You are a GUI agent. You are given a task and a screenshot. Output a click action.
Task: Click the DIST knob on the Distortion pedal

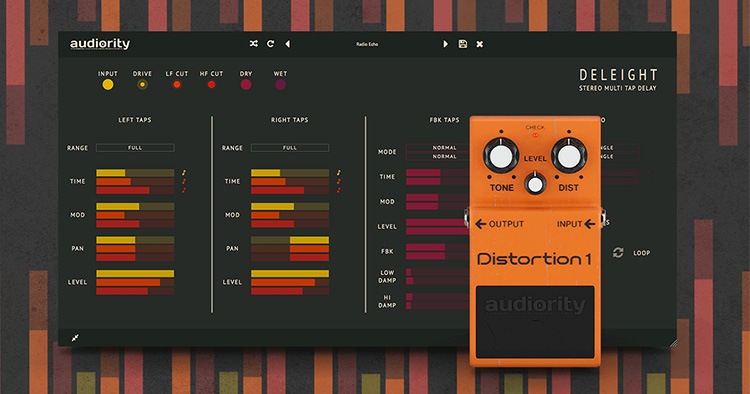pyautogui.click(x=569, y=155)
